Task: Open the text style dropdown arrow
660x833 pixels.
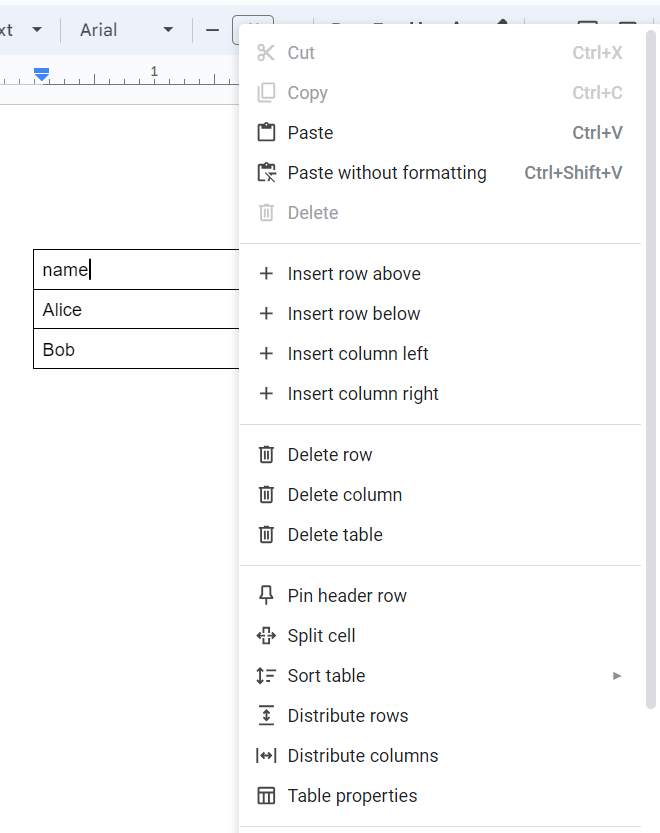Action: [x=37, y=30]
